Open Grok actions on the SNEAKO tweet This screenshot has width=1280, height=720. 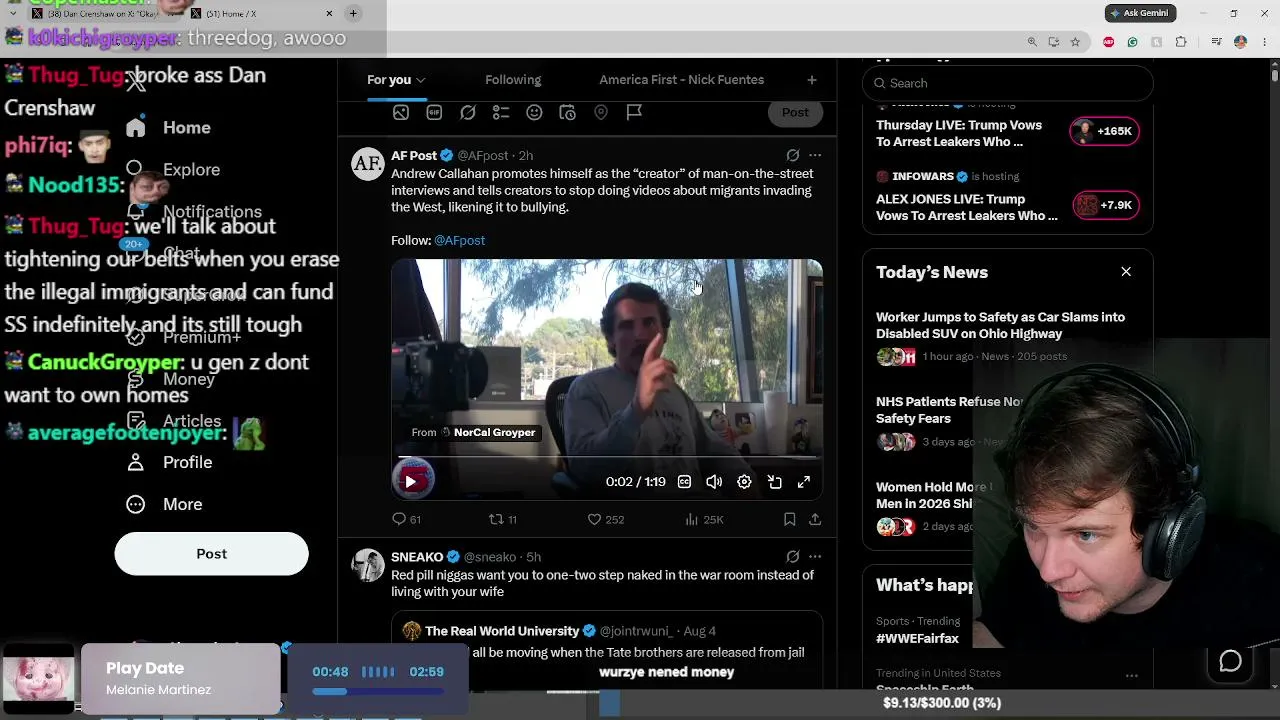pyautogui.click(x=793, y=557)
